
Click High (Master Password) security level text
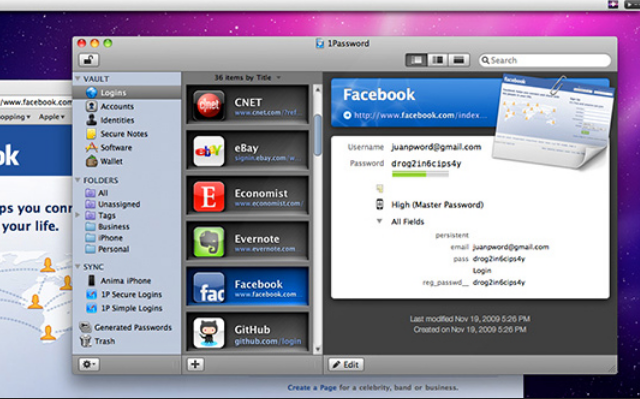[x=437, y=204]
